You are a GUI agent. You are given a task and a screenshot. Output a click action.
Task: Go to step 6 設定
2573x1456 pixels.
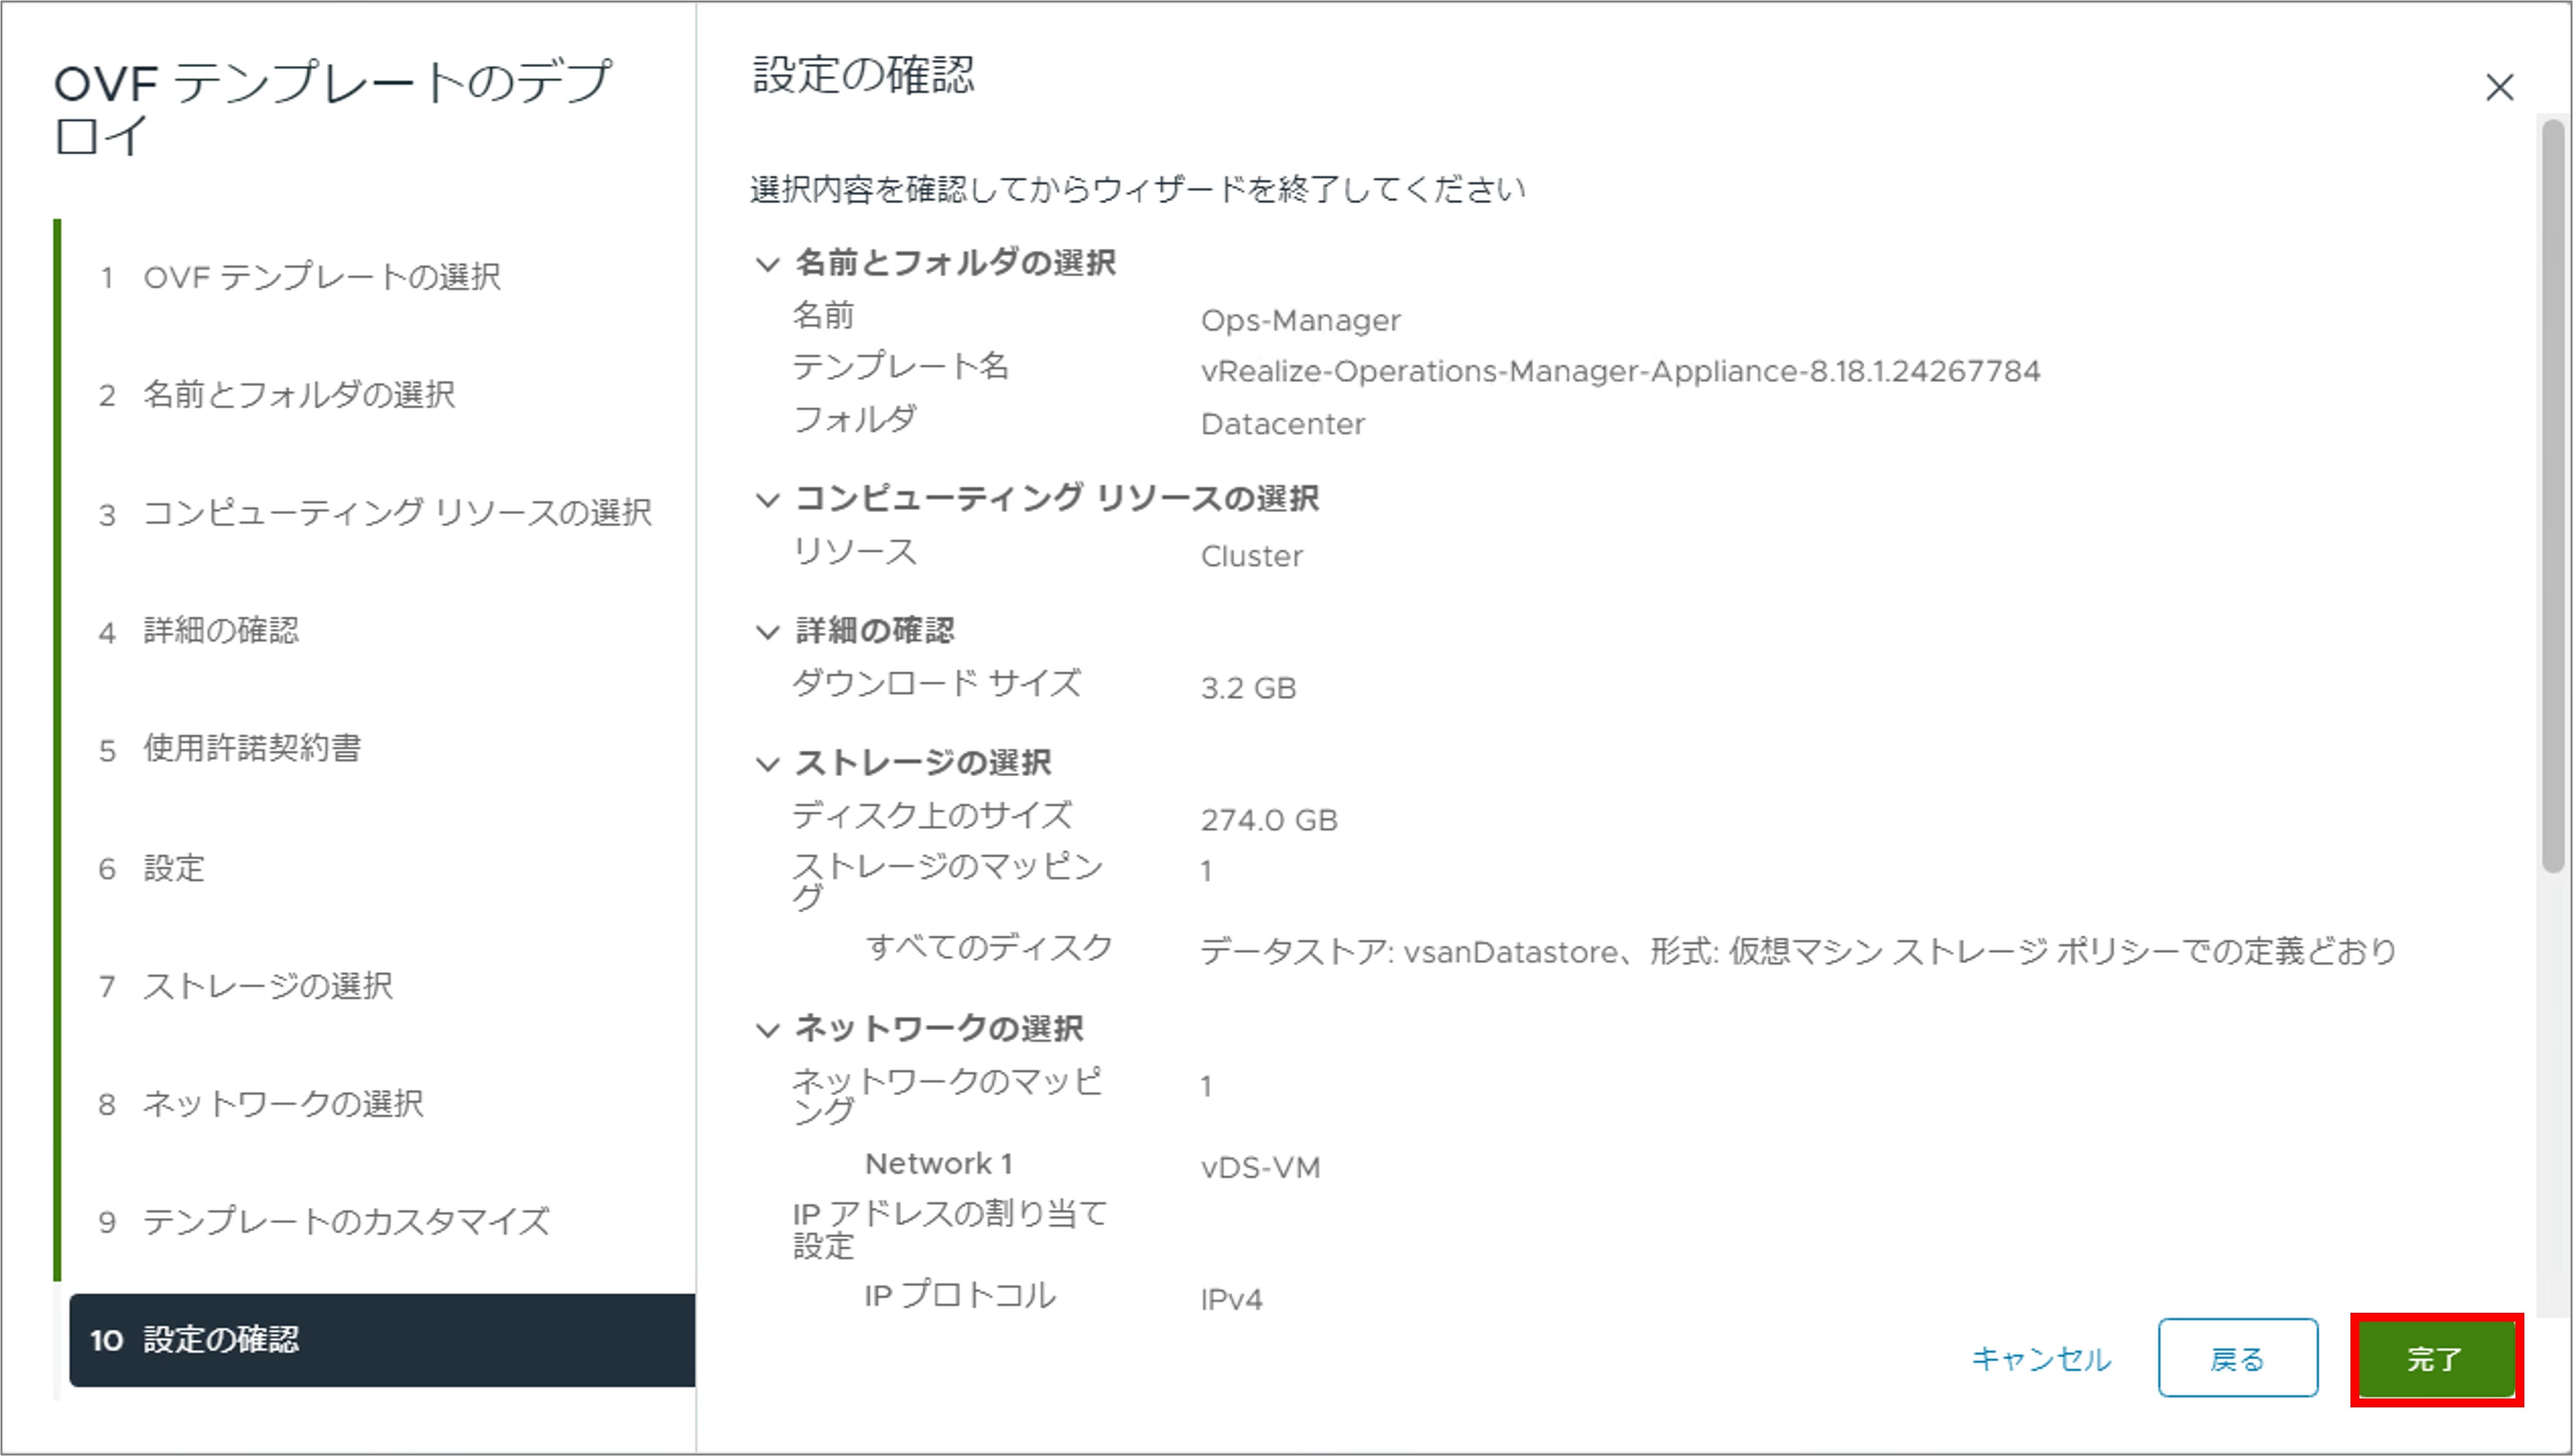click(x=151, y=868)
